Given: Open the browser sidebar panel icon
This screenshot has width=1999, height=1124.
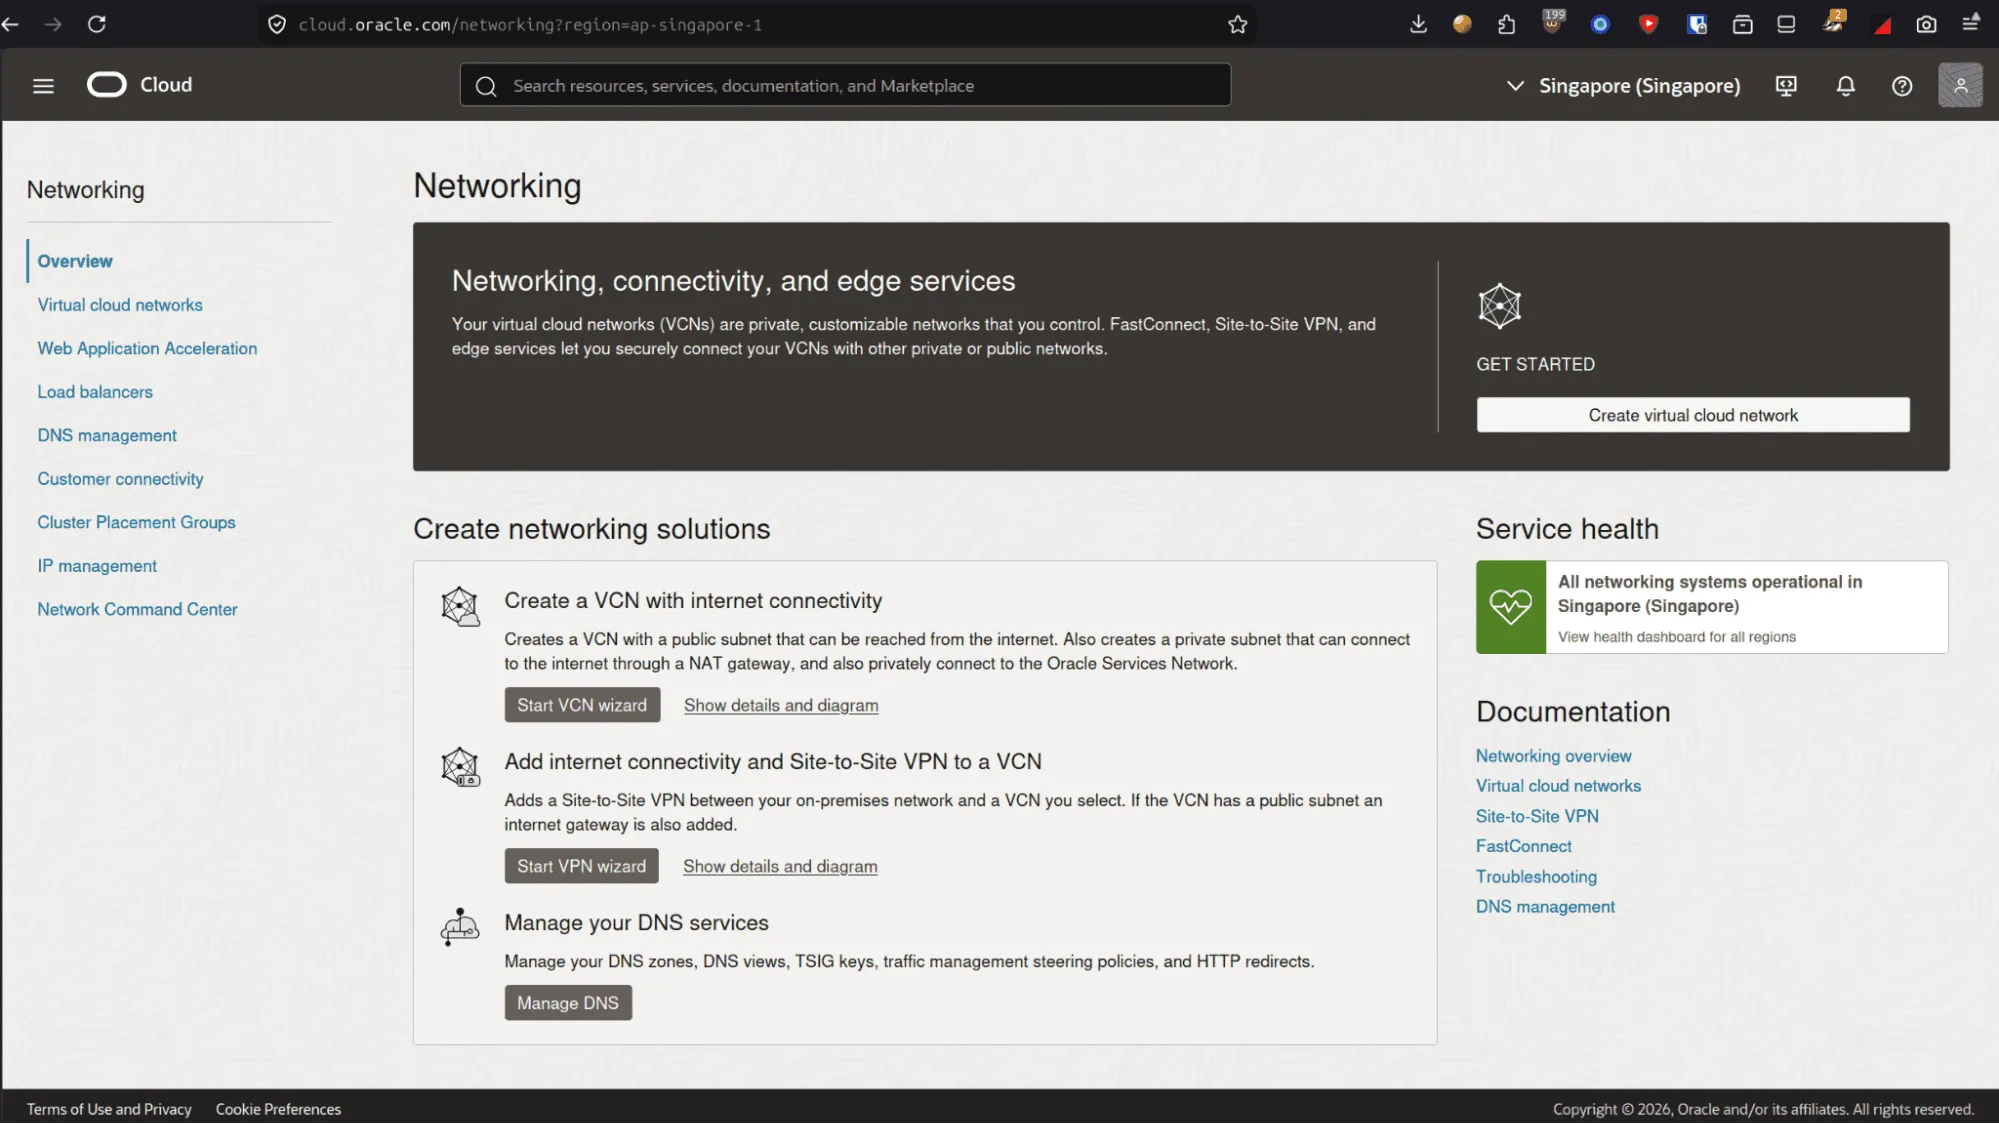Looking at the screenshot, I should pos(1786,24).
